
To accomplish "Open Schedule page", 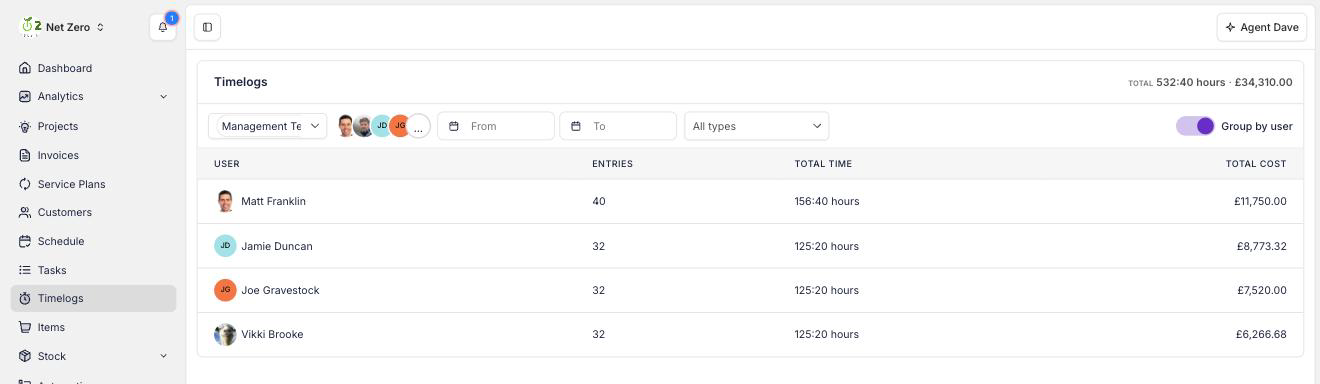I will point(94,241).
